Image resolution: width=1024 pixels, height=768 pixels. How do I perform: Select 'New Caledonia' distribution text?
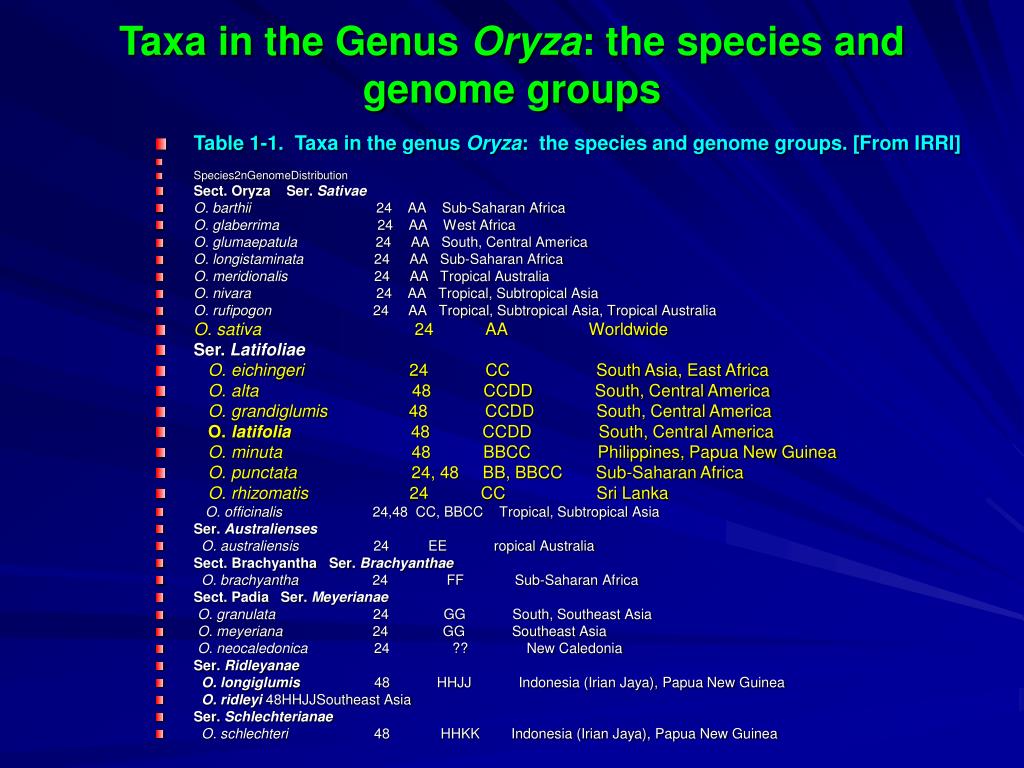(574, 648)
